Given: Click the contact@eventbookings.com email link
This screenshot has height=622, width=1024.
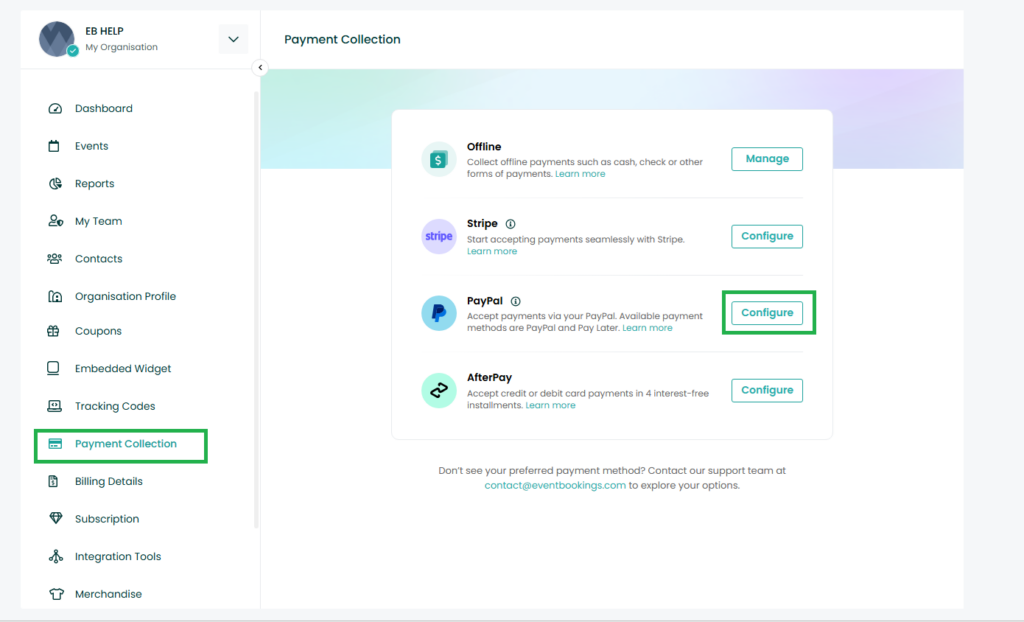Looking at the screenshot, I should [x=555, y=485].
